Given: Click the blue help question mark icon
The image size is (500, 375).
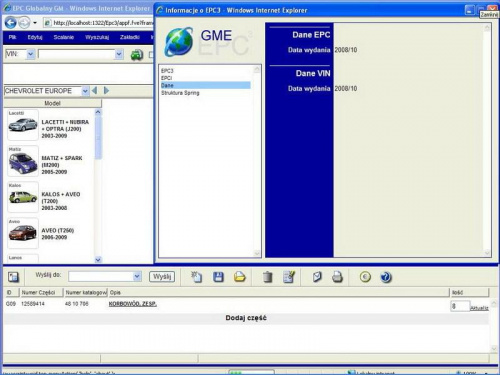Looking at the screenshot, I should coord(386,277).
